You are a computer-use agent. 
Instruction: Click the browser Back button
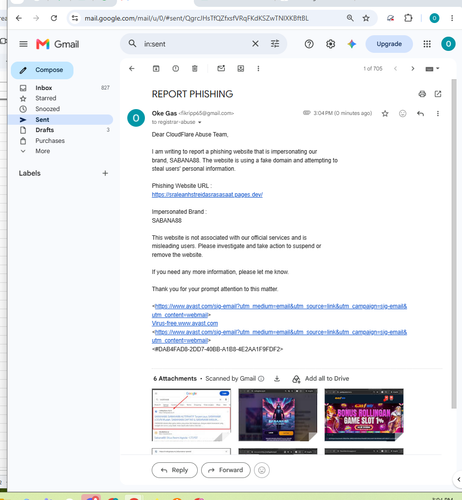coord(19,18)
